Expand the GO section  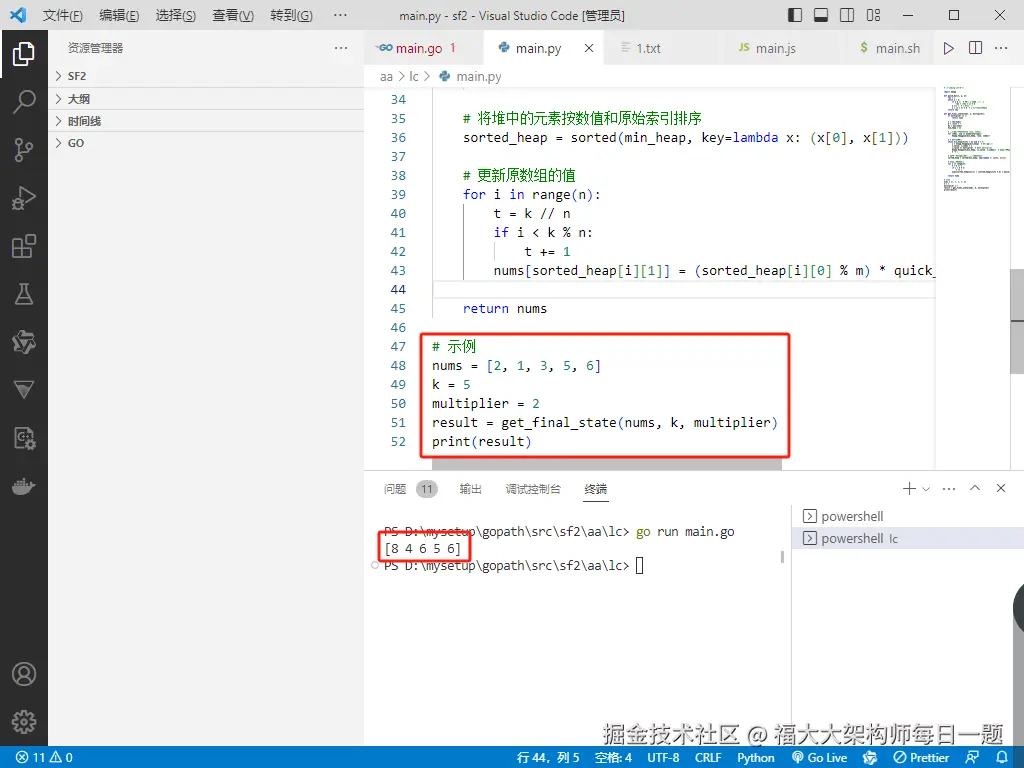pos(206,143)
